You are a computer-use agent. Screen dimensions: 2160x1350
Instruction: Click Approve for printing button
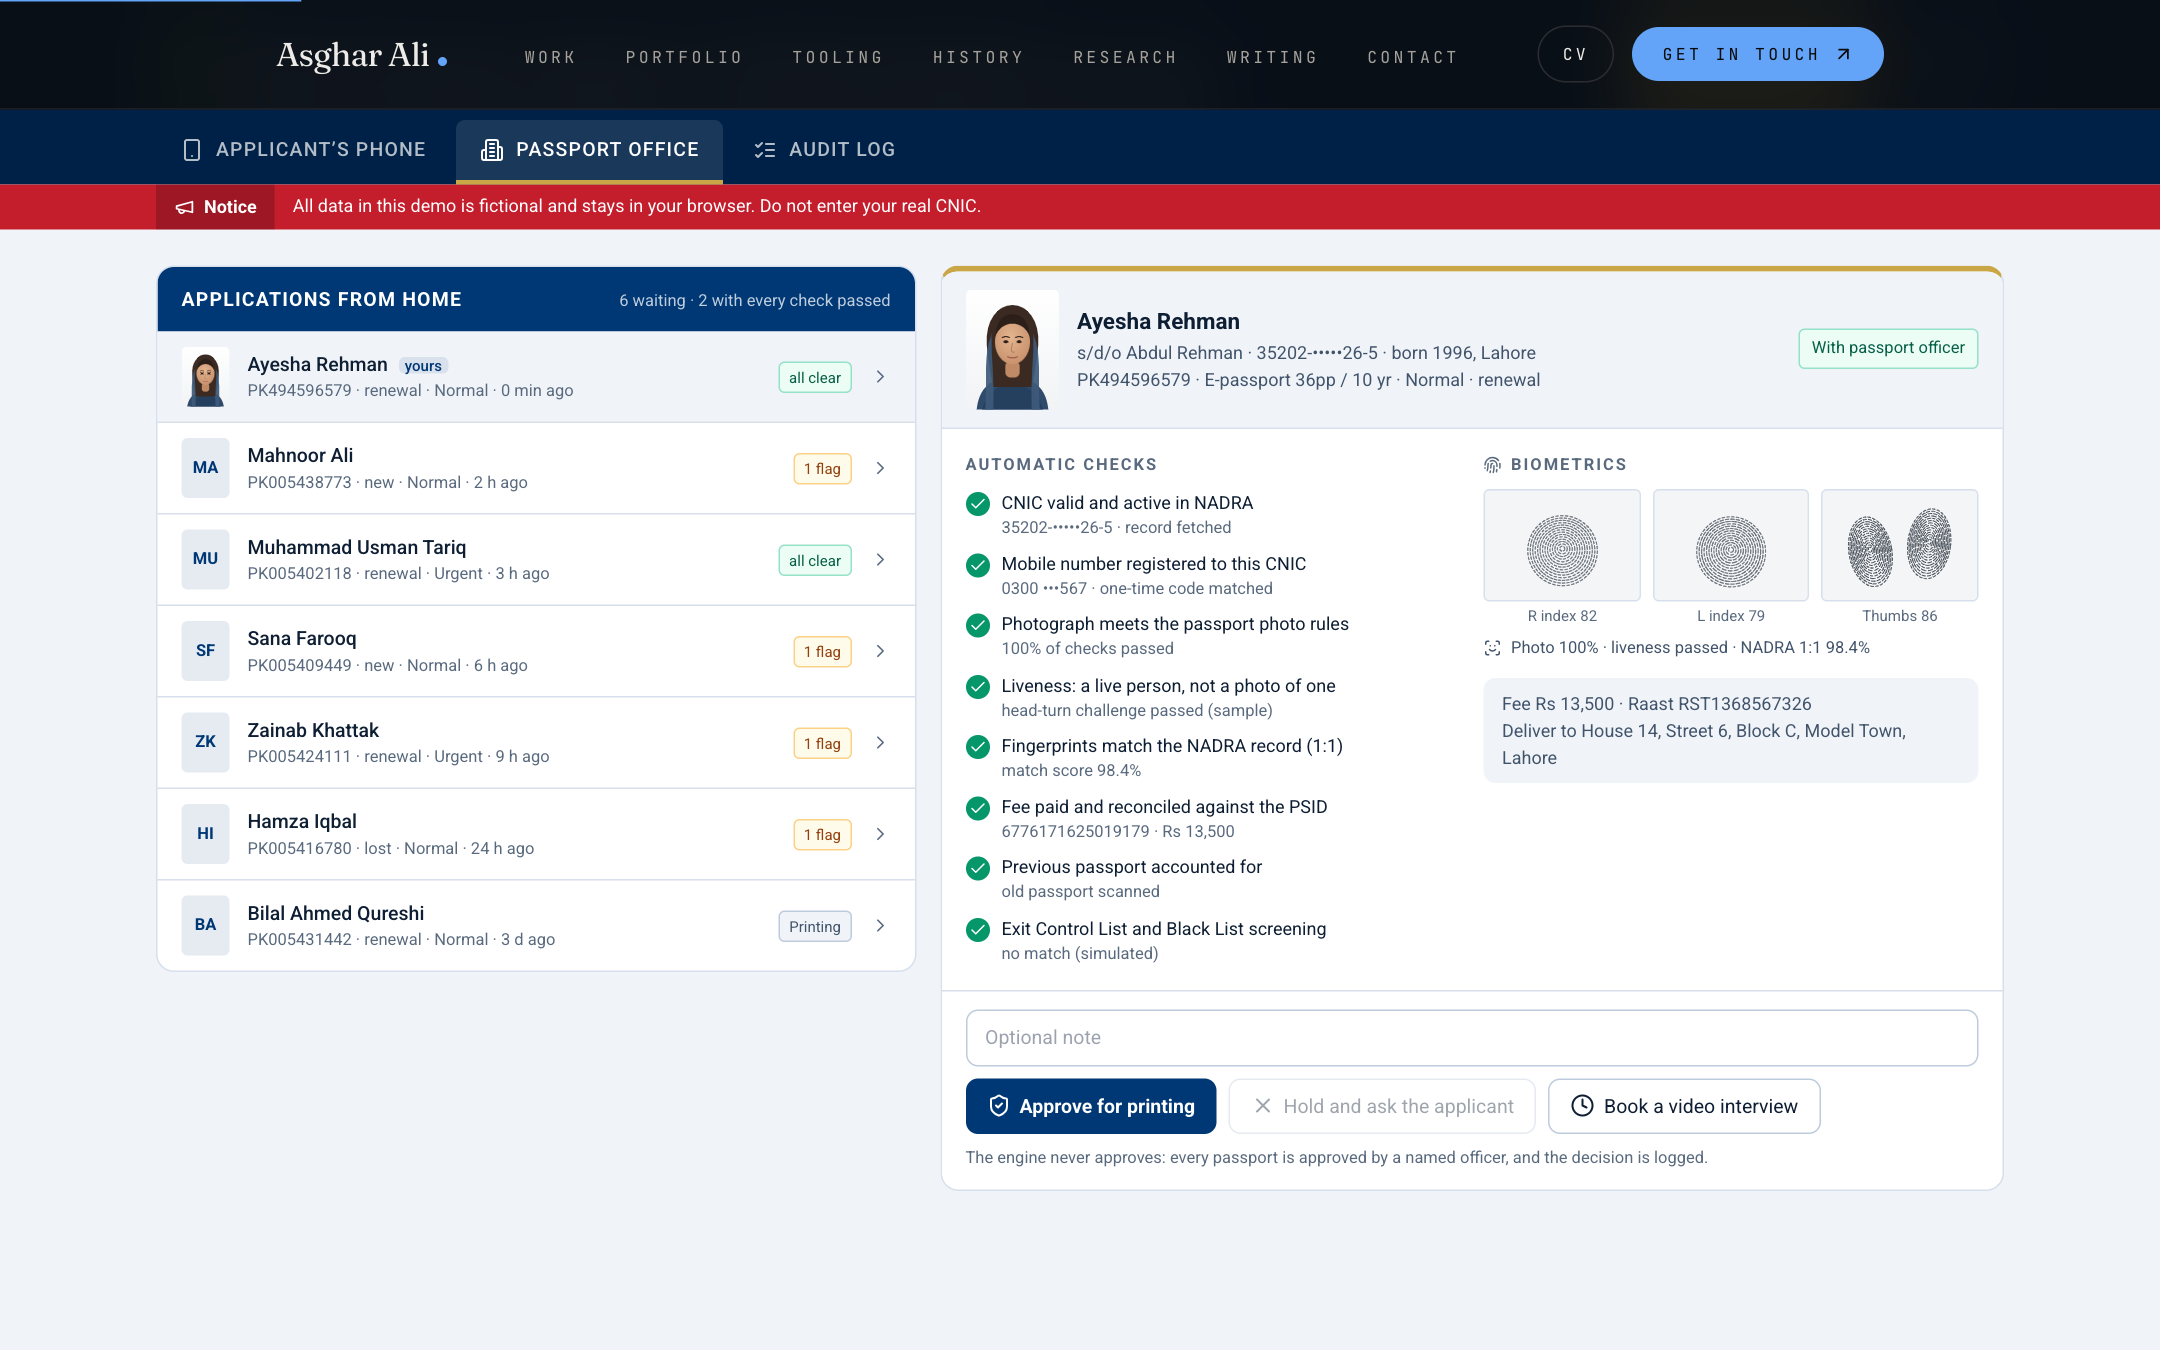(x=1091, y=1106)
